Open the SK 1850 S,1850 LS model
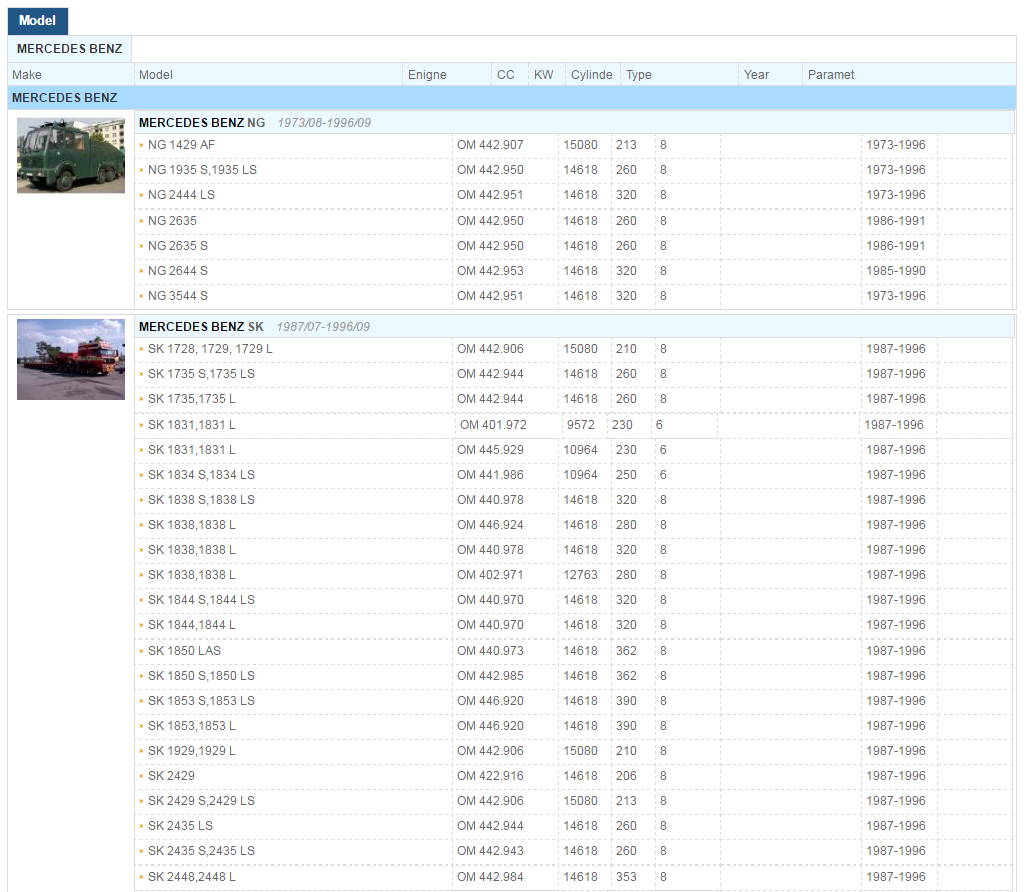1028x892 pixels. pos(201,676)
